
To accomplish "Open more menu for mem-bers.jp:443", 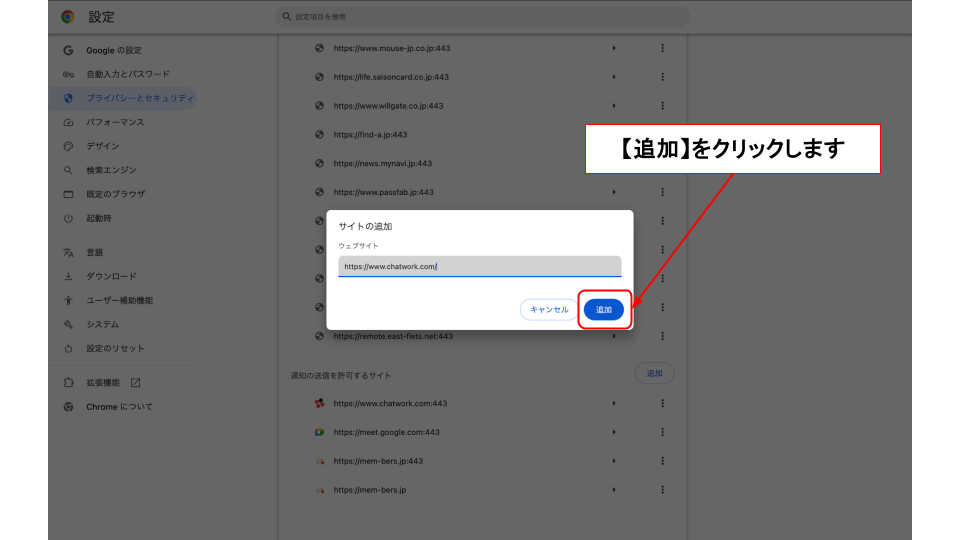I will [662, 461].
